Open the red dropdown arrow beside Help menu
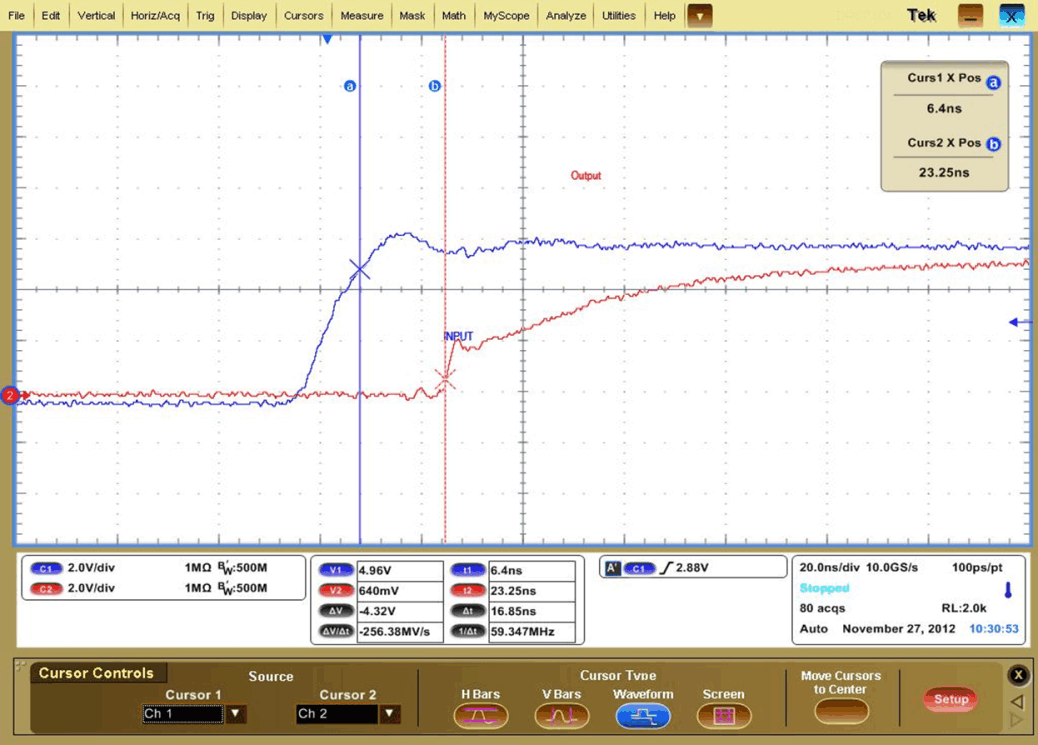The height and width of the screenshot is (745, 1038). [x=700, y=15]
